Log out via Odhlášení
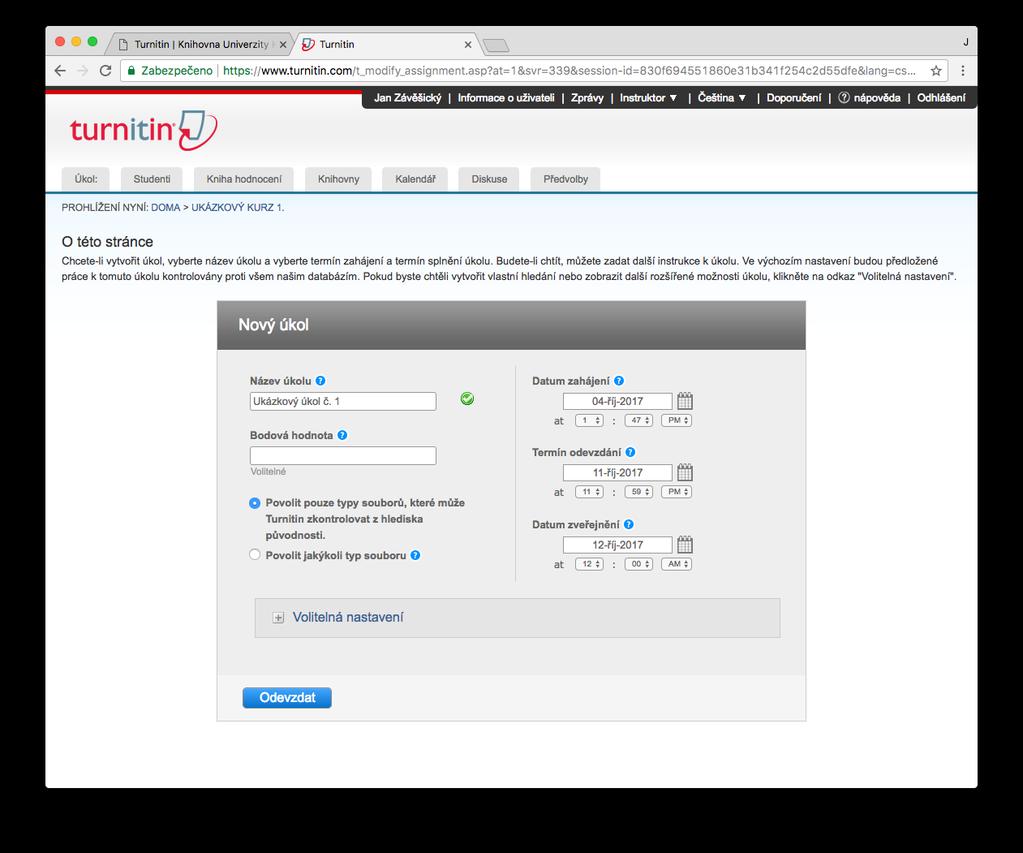Screen dimensions: 1023x853 [x=941, y=98]
